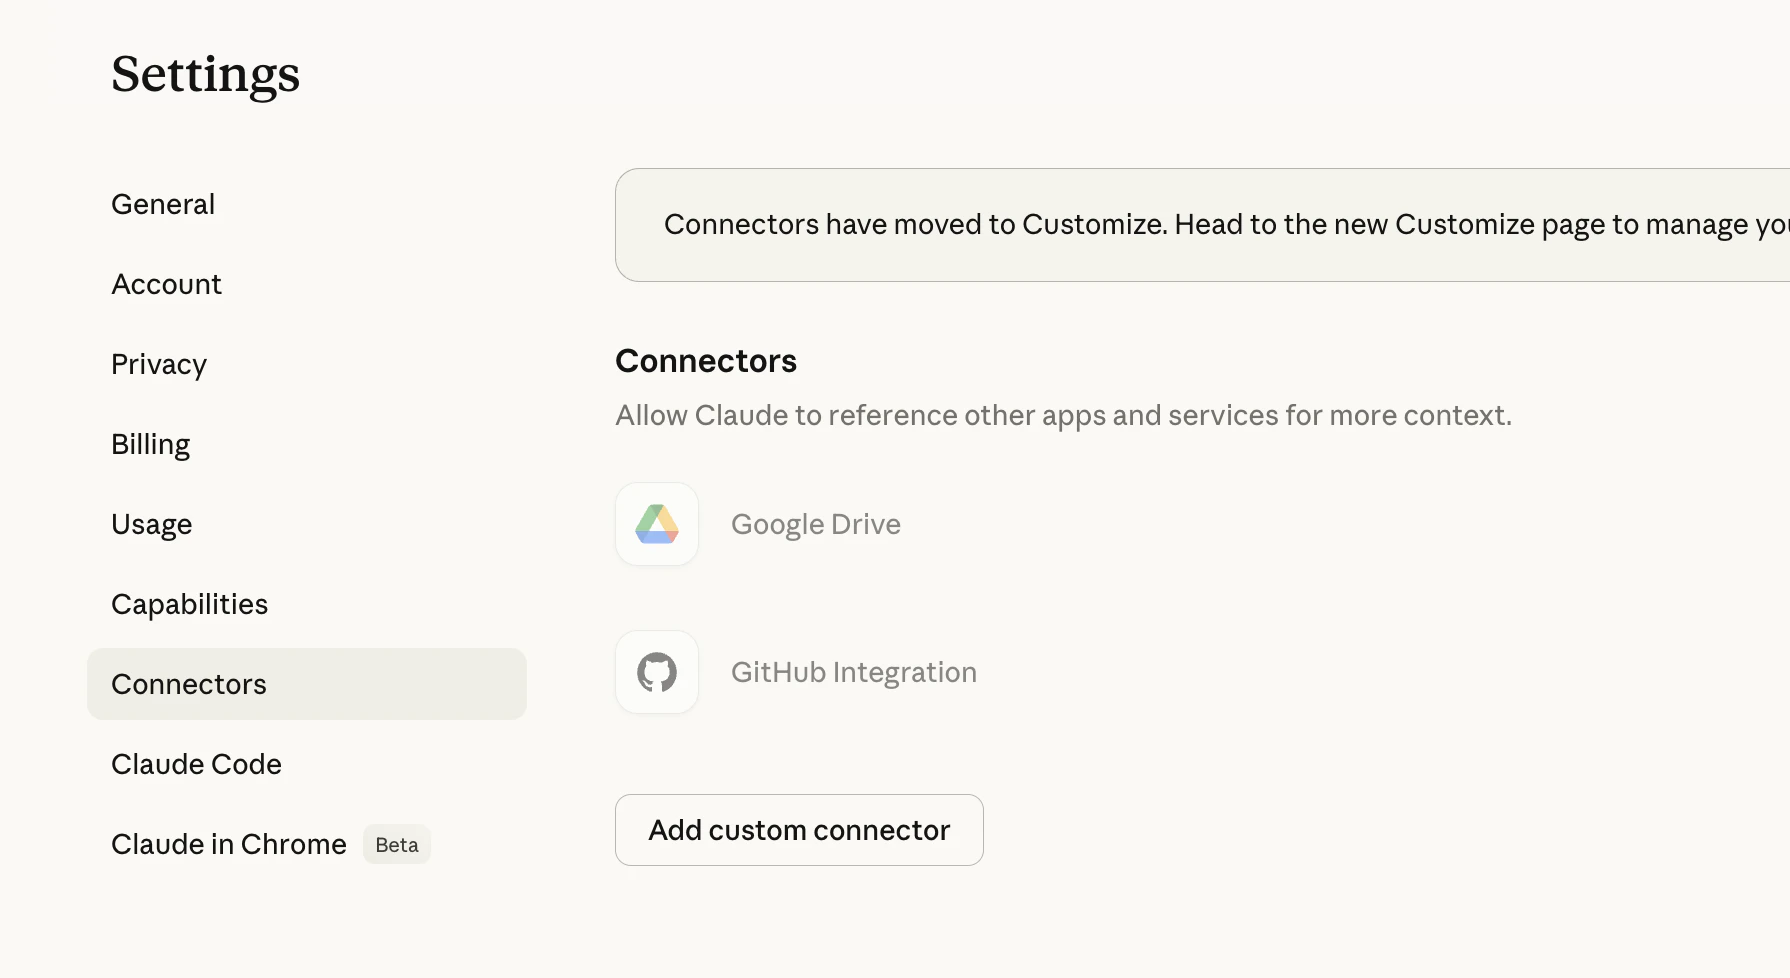This screenshot has height=978, width=1790.
Task: Click the Connectors section heading
Action: pyautogui.click(x=705, y=361)
